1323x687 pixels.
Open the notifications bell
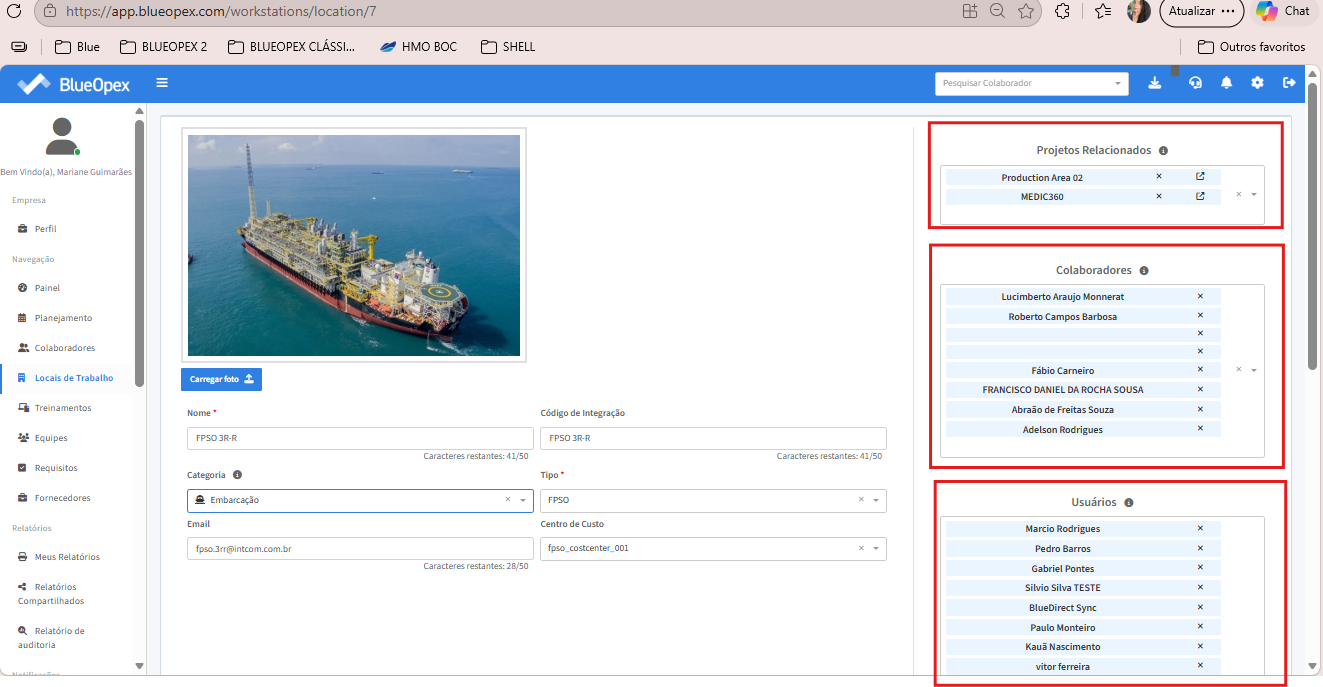1226,83
